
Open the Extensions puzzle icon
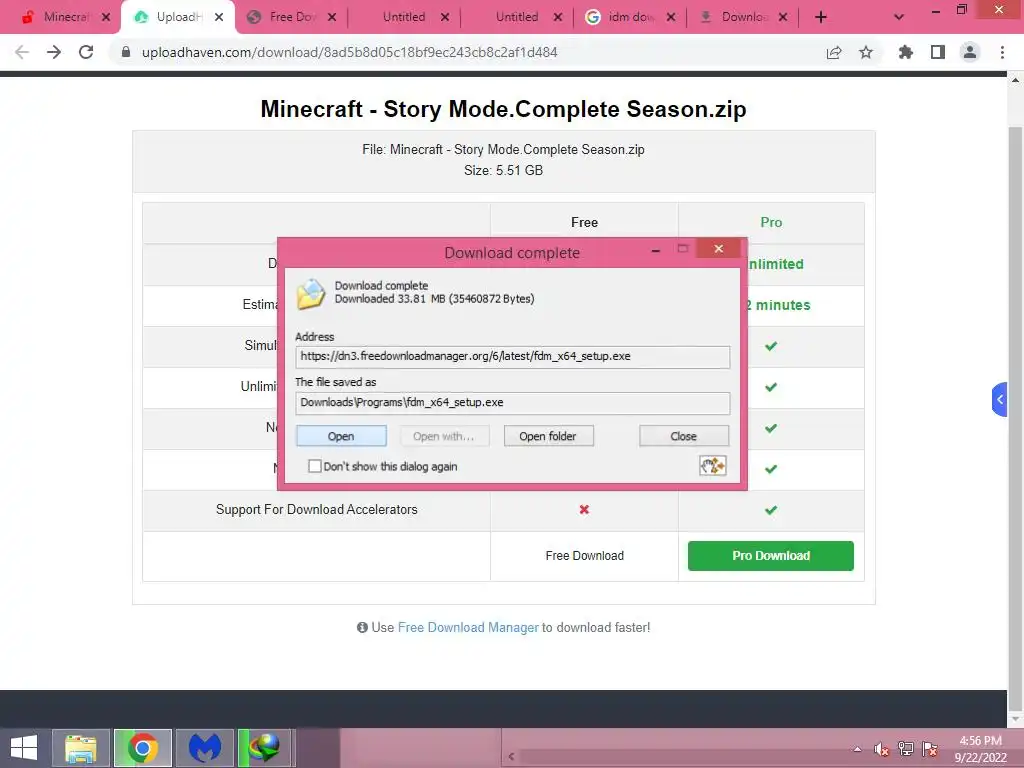point(905,52)
